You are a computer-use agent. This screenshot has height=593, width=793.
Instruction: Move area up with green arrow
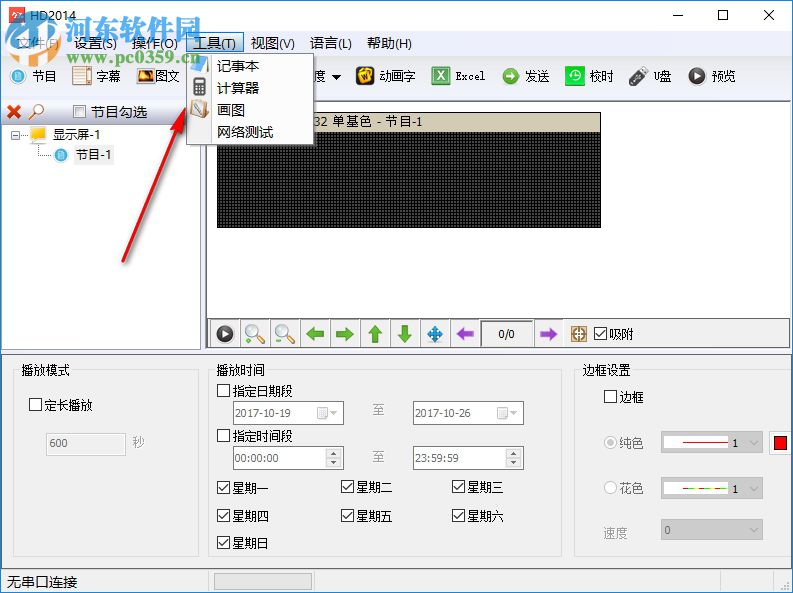click(x=375, y=334)
